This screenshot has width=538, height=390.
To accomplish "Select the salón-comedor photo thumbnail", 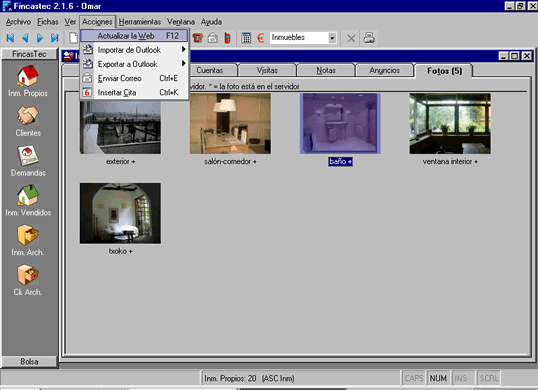I will [230, 124].
